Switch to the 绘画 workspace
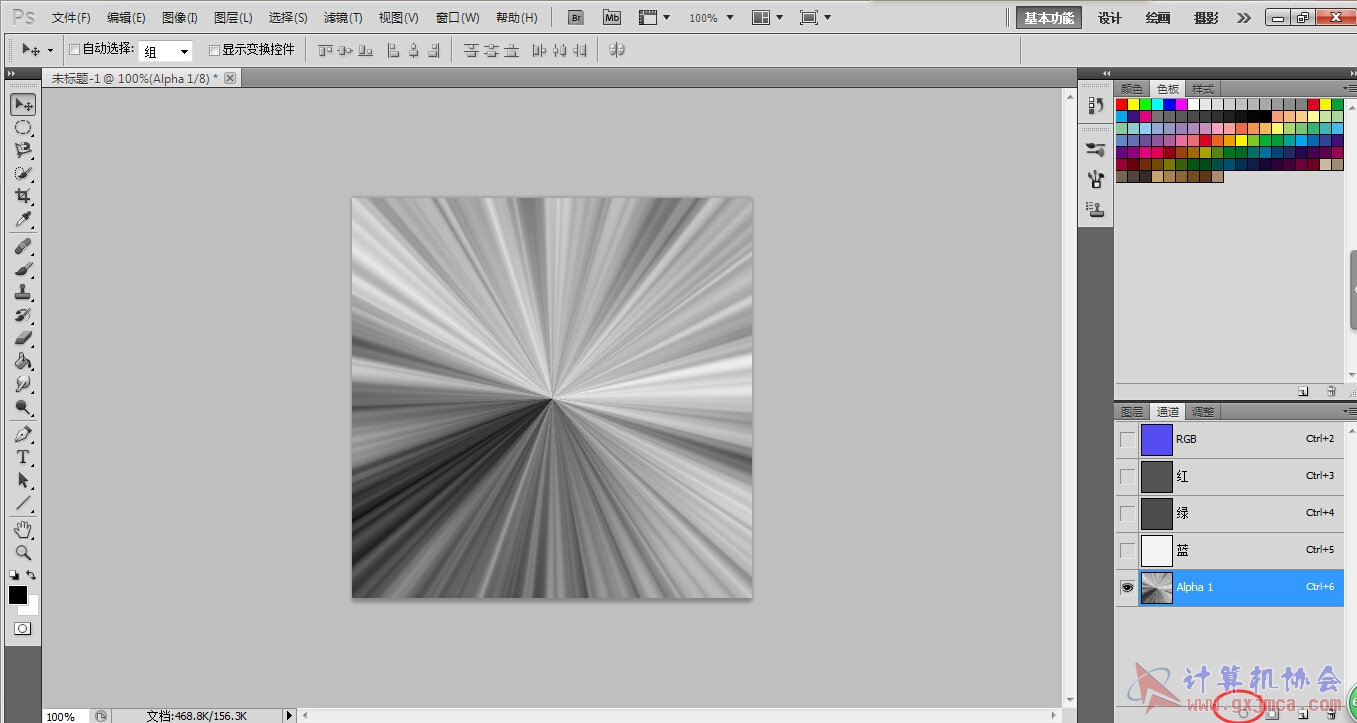 click(1158, 18)
